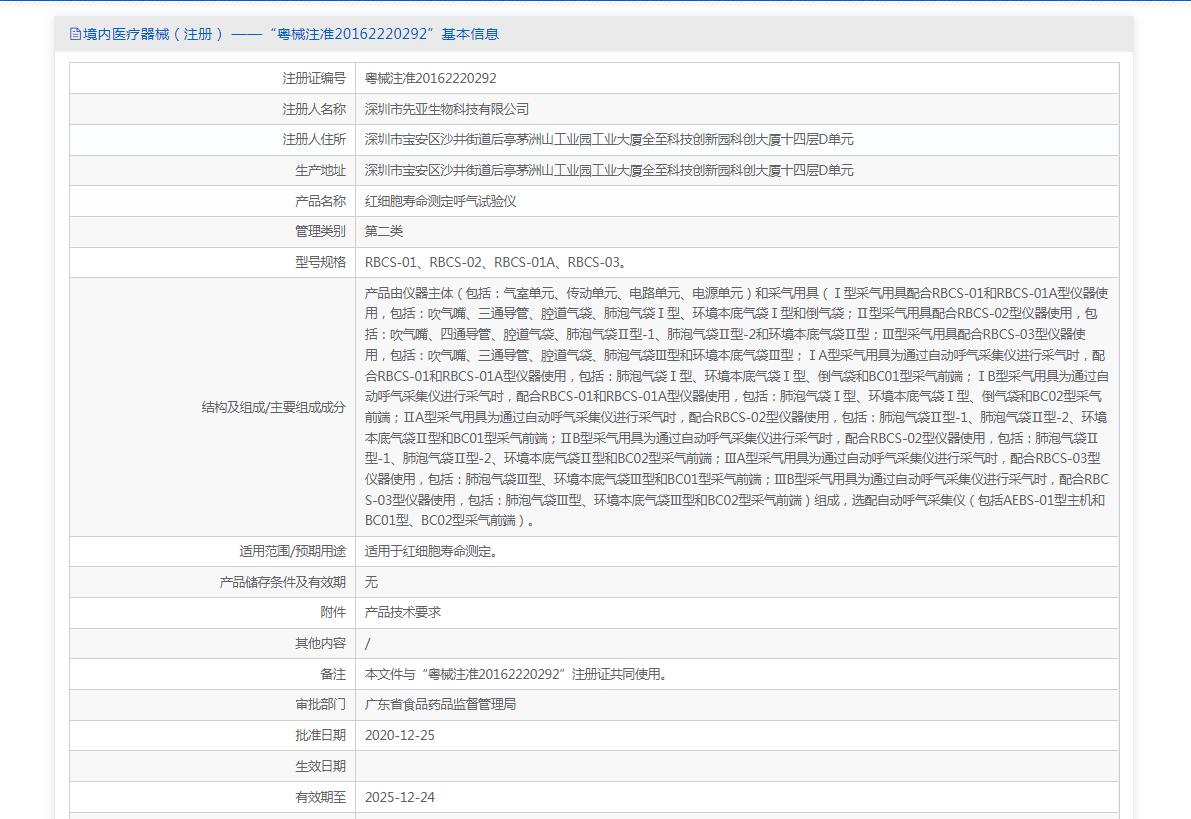Image resolution: width=1191 pixels, height=819 pixels.
Task: Click the address value in the 生产地址 row
Action: tap(609, 170)
